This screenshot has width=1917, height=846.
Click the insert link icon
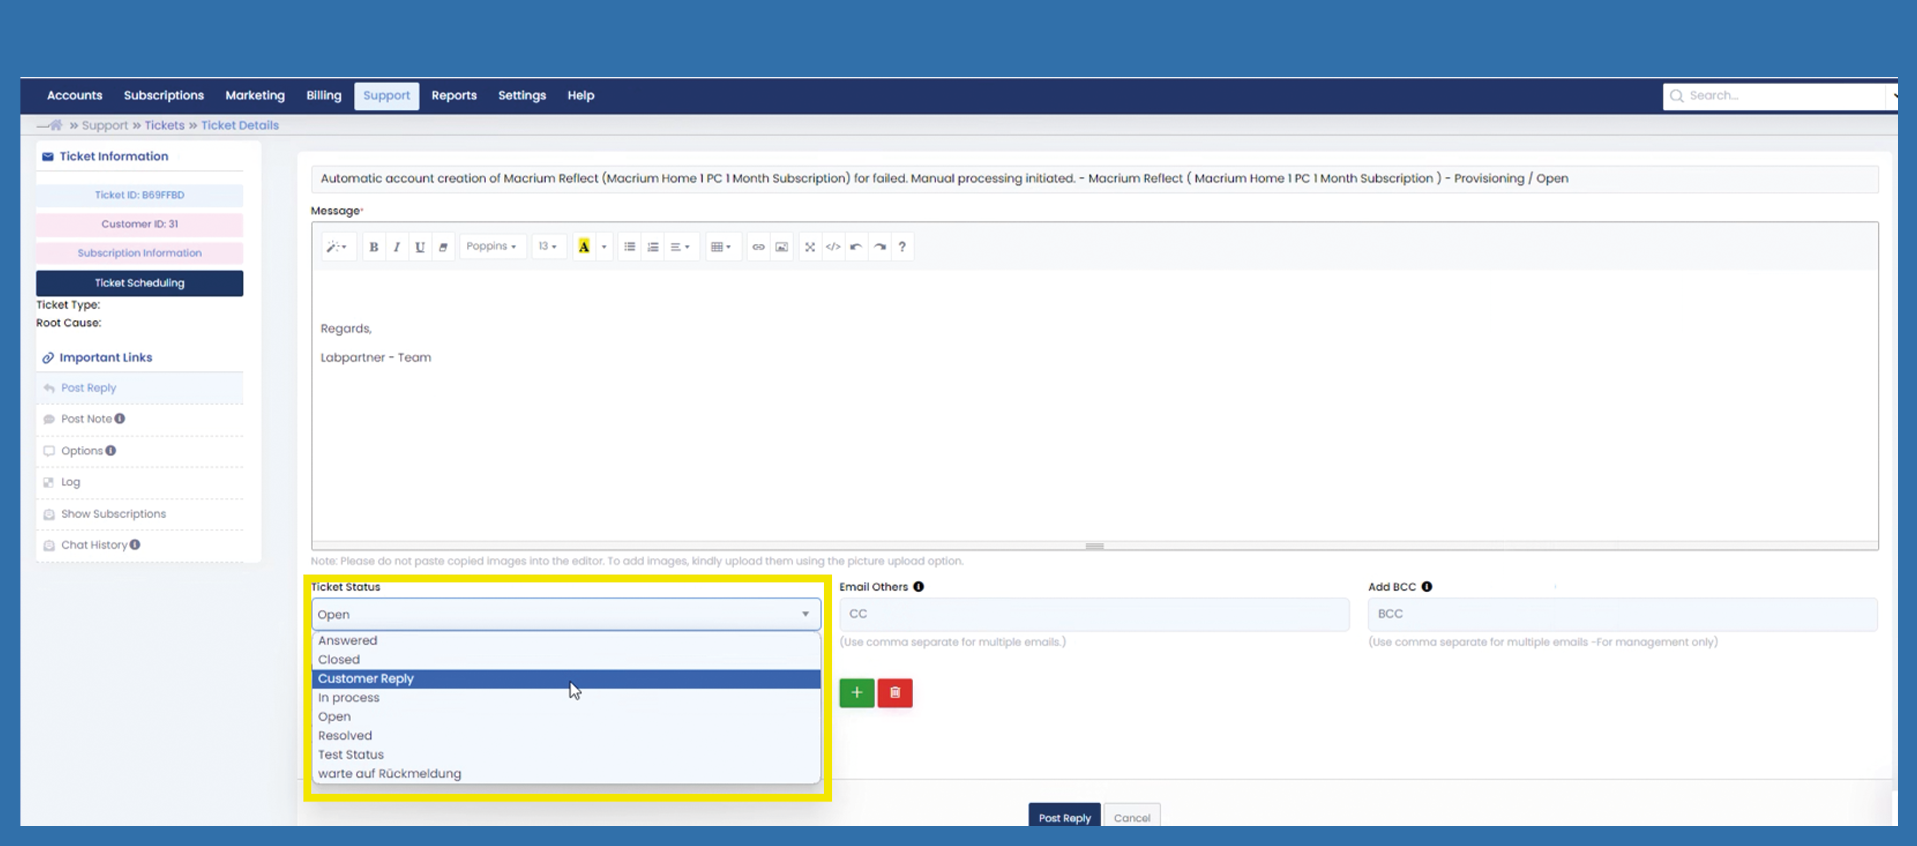pos(758,247)
